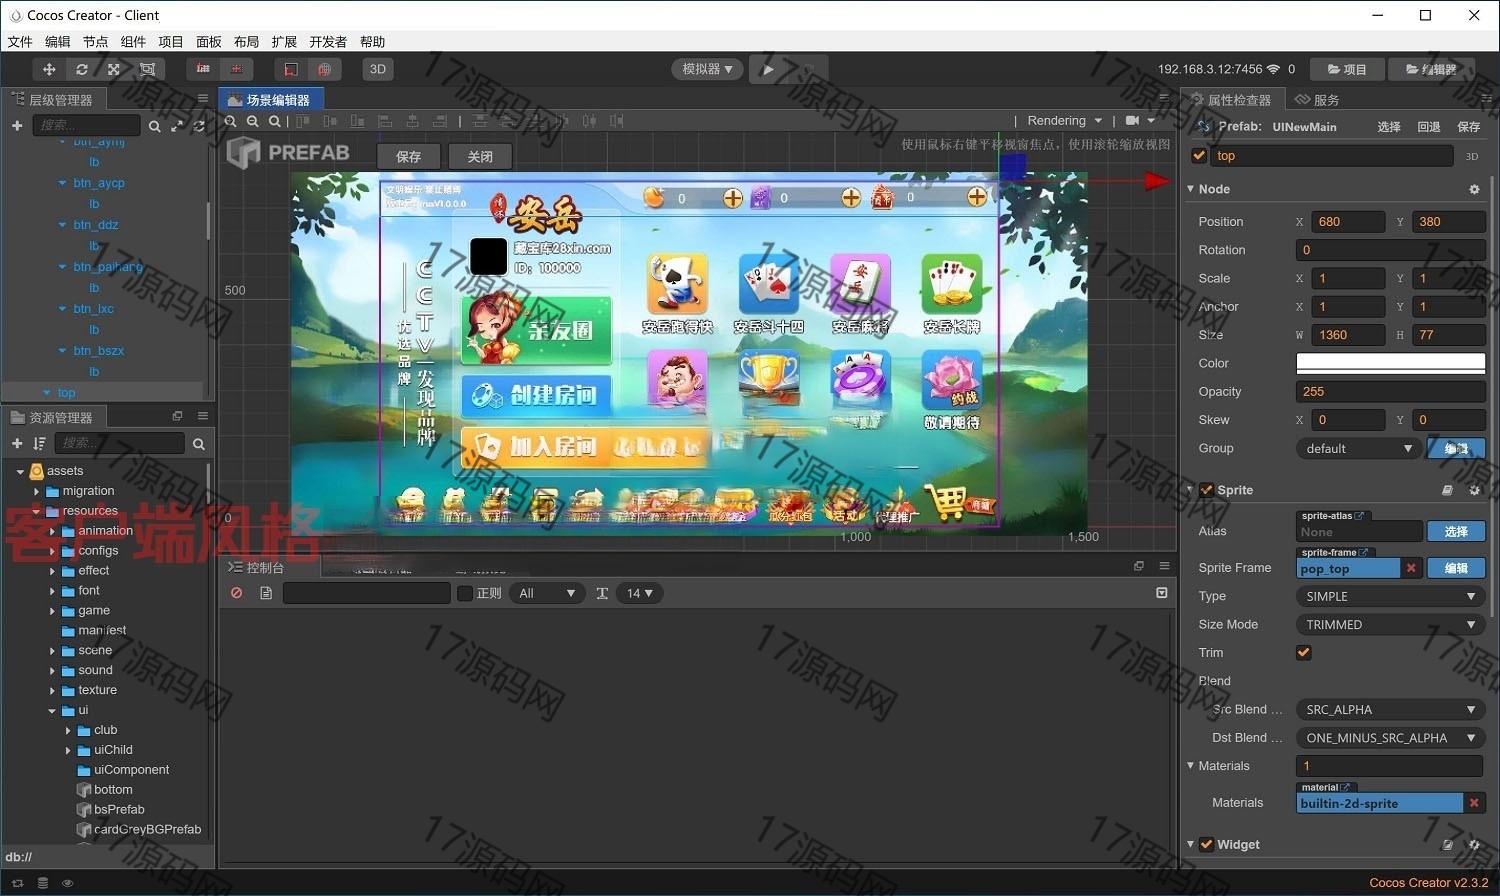
Task: Open sprite Type SIMPLE dropdown
Action: coord(1391,596)
